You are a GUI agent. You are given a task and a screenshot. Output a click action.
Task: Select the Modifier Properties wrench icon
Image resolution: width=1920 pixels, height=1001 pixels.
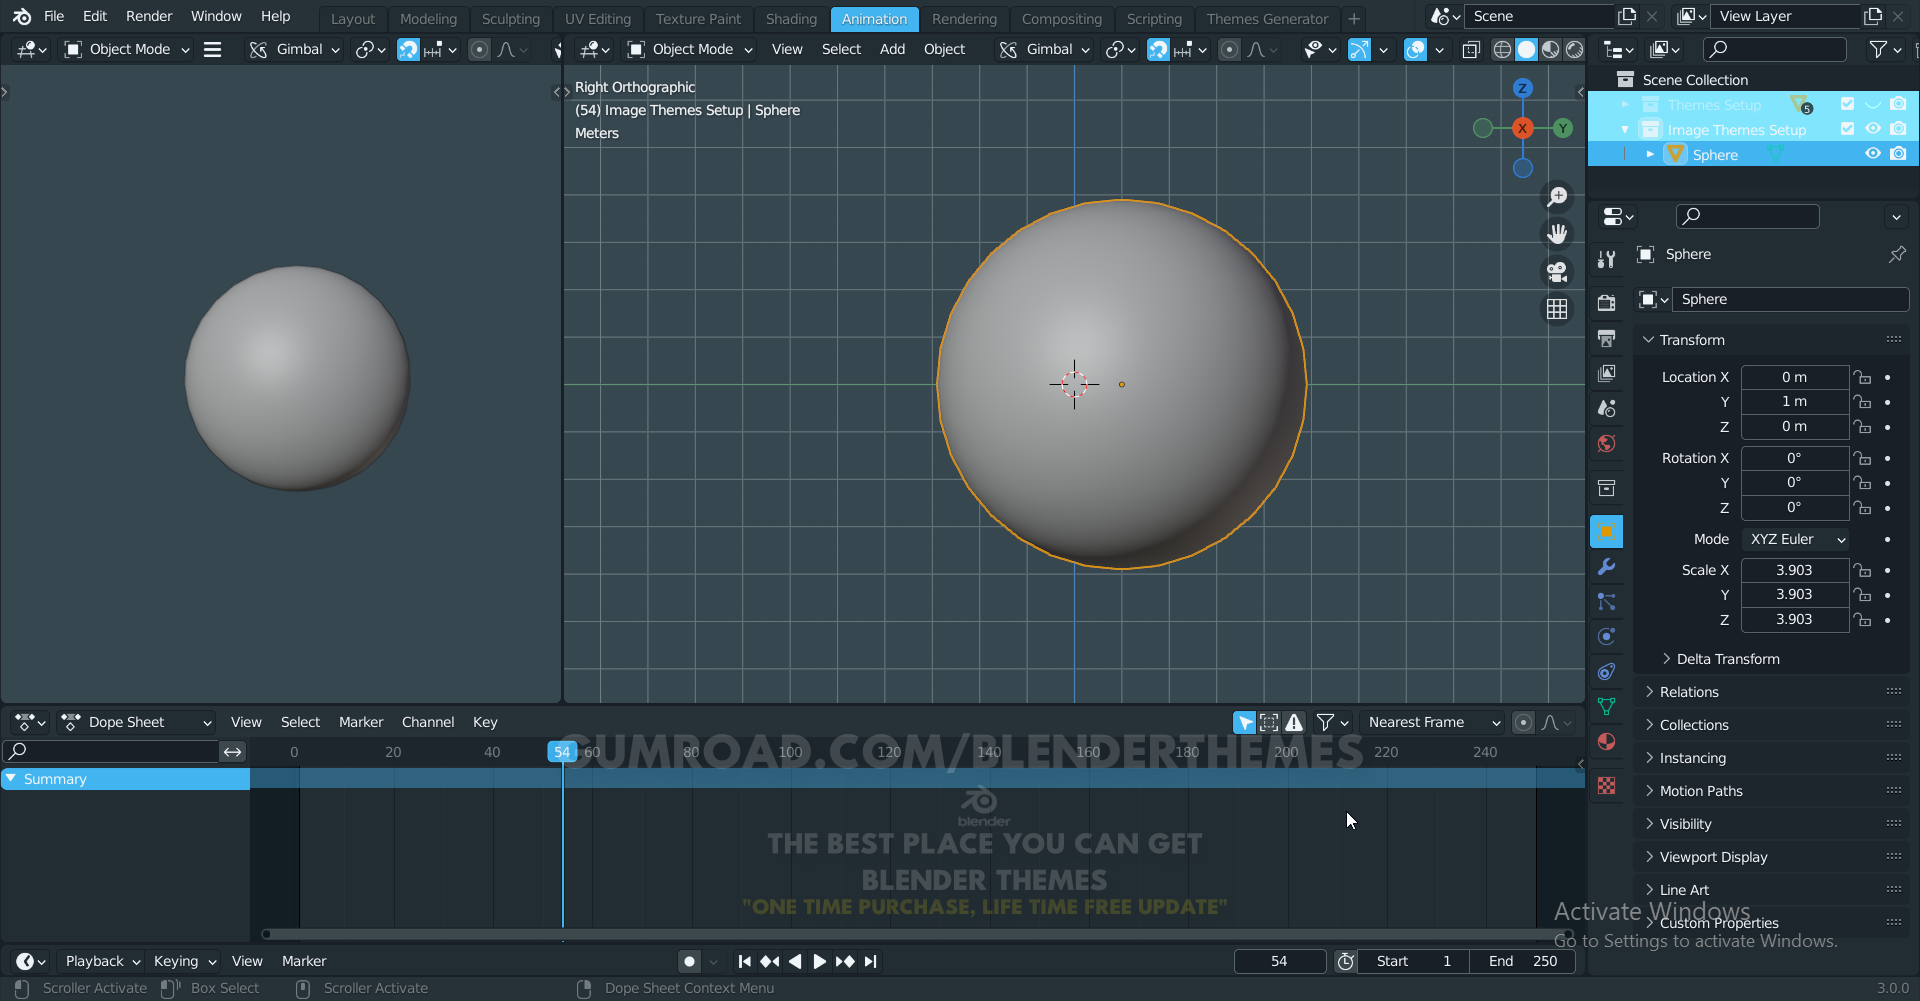coord(1607,567)
